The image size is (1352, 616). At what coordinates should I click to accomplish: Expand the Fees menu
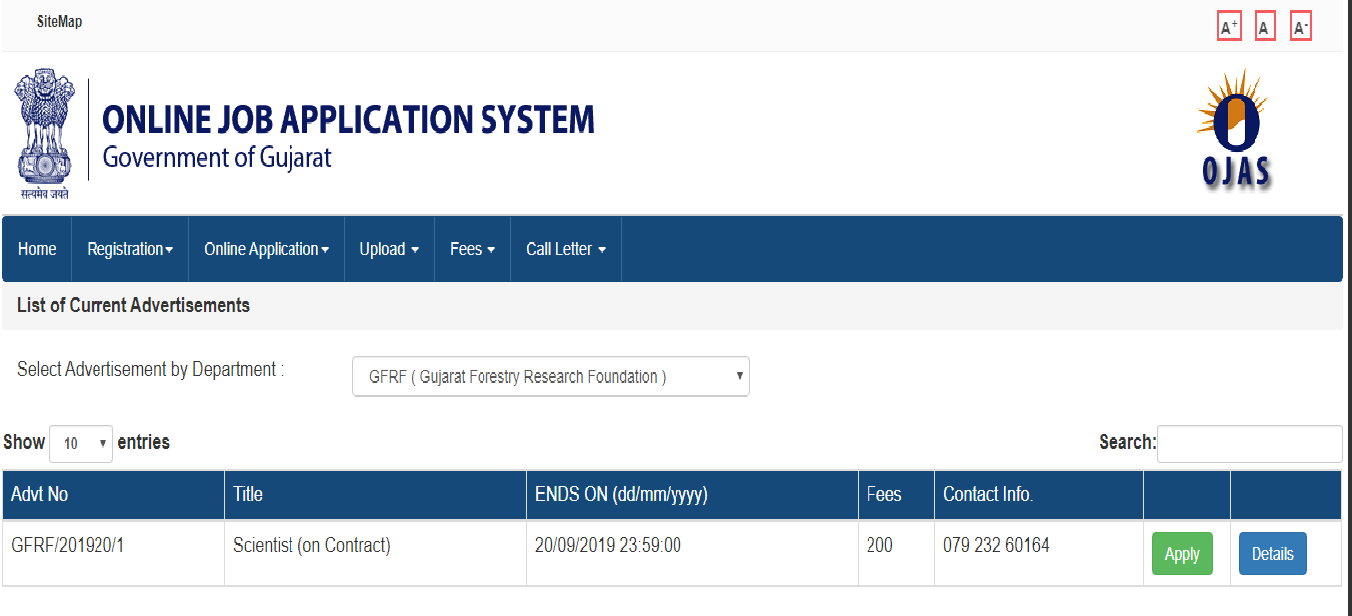[x=471, y=248]
